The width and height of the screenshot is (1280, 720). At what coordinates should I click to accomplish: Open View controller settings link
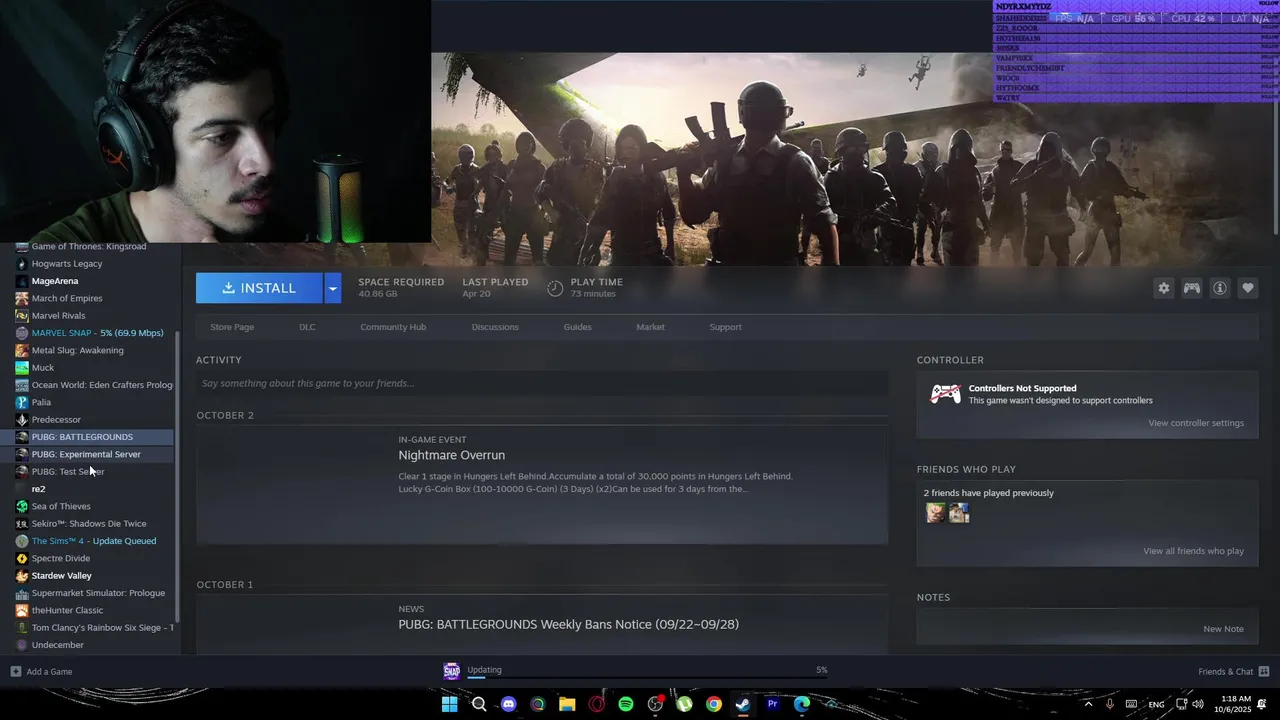1196,423
